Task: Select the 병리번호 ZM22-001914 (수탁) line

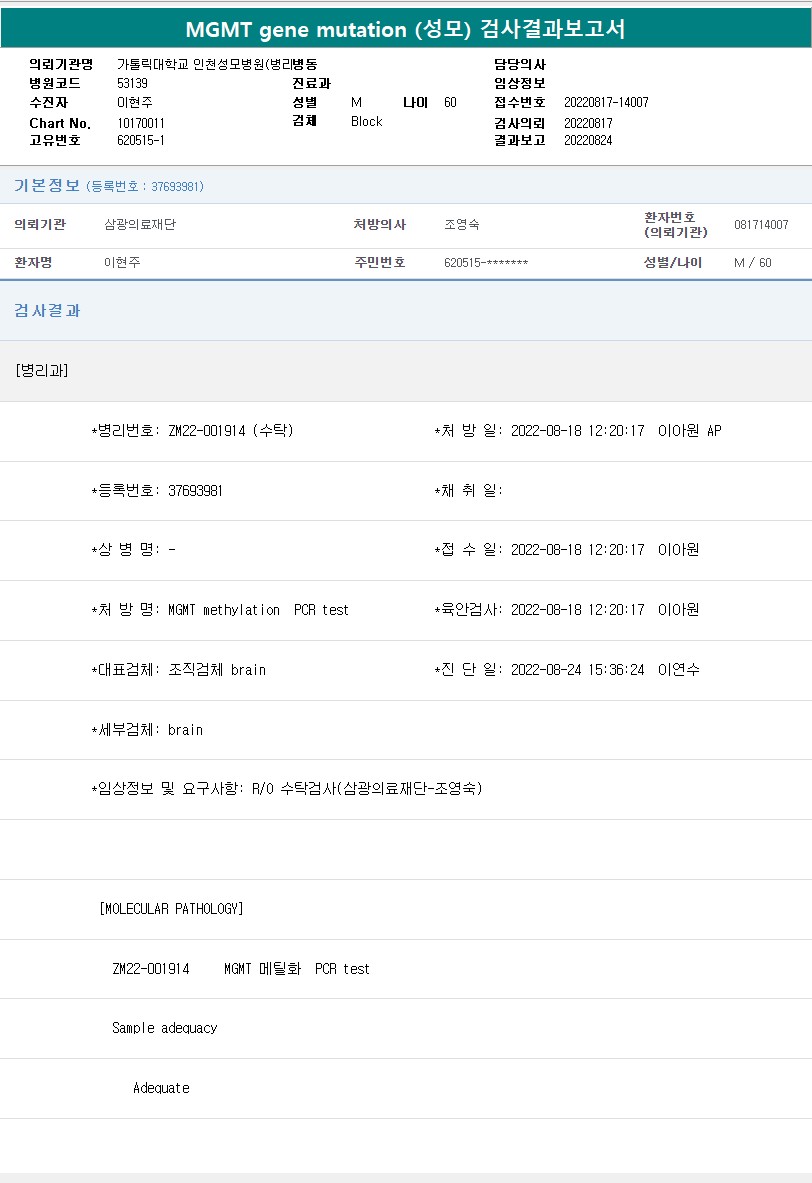Action: [x=192, y=431]
